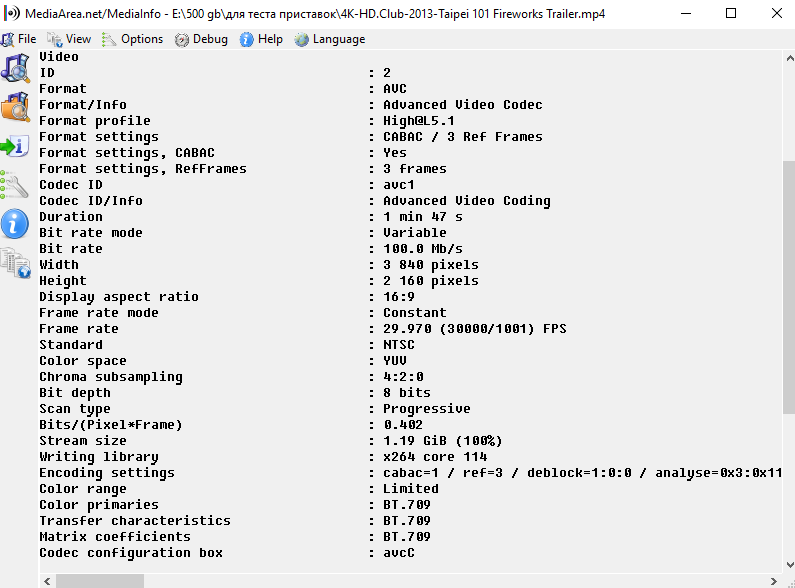Click the vertical scrollbar thumb
The height and width of the screenshot is (588, 795).
(x=788, y=285)
